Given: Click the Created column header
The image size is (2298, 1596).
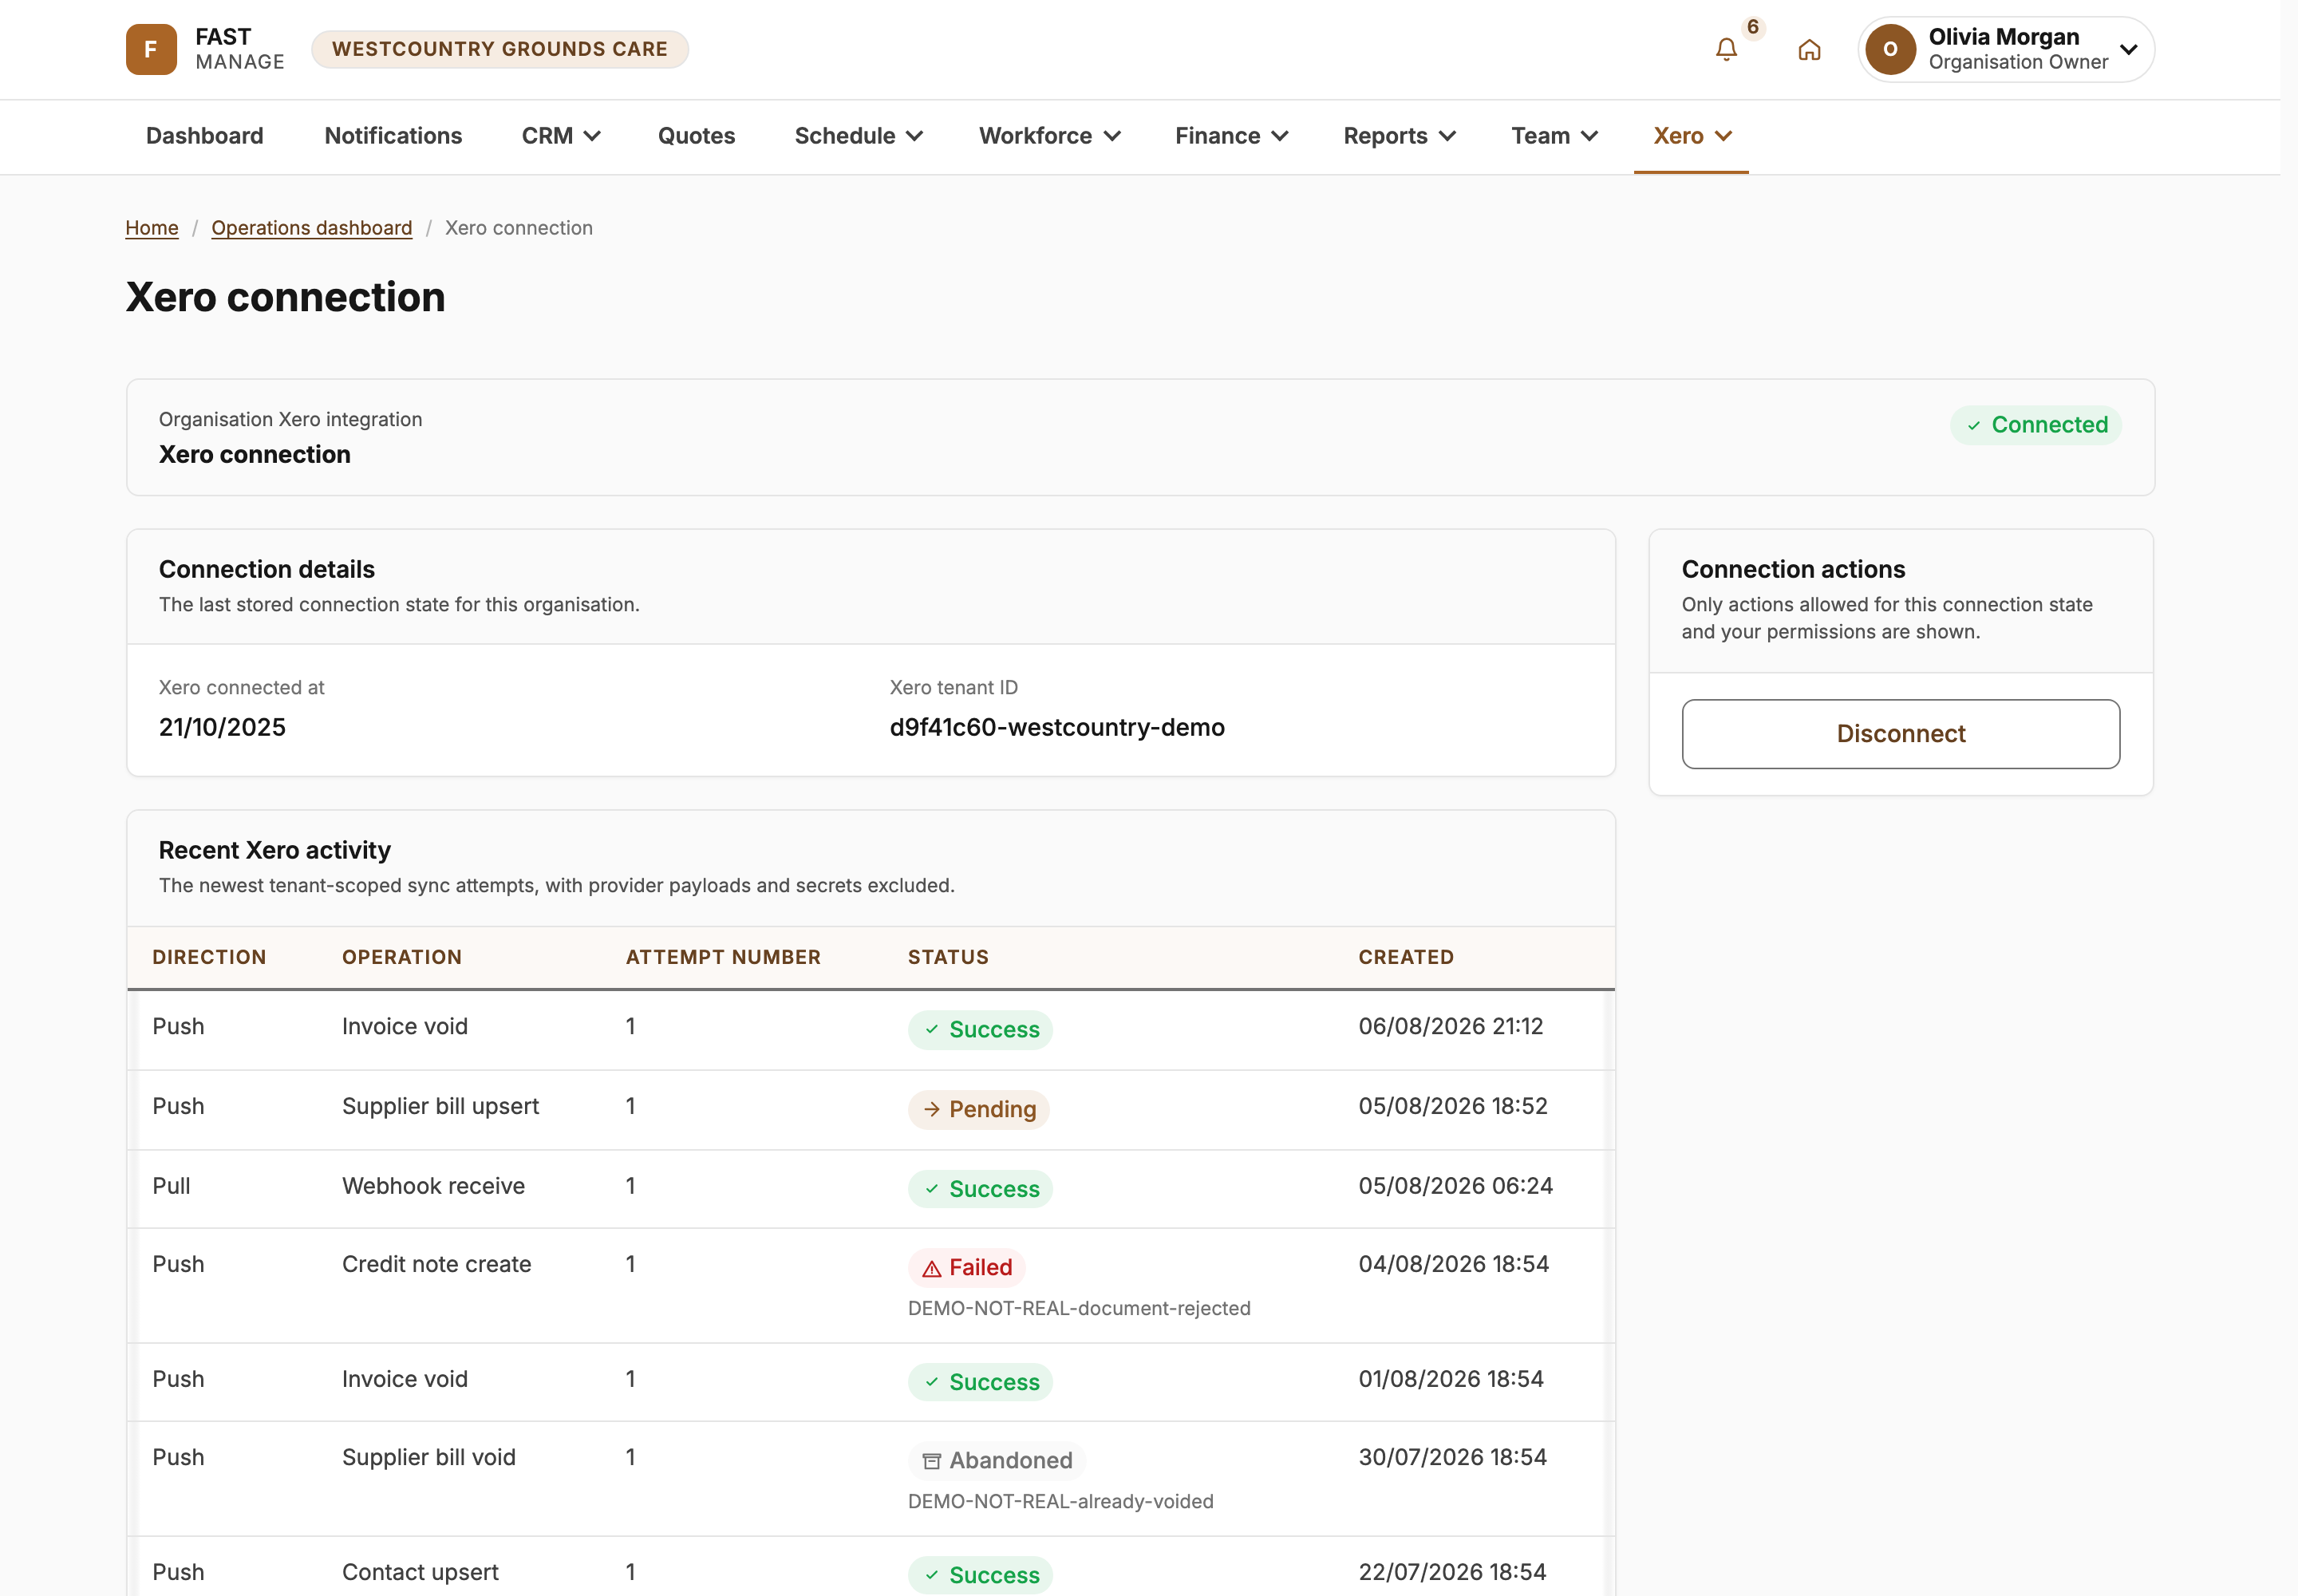Looking at the screenshot, I should coord(1406,957).
